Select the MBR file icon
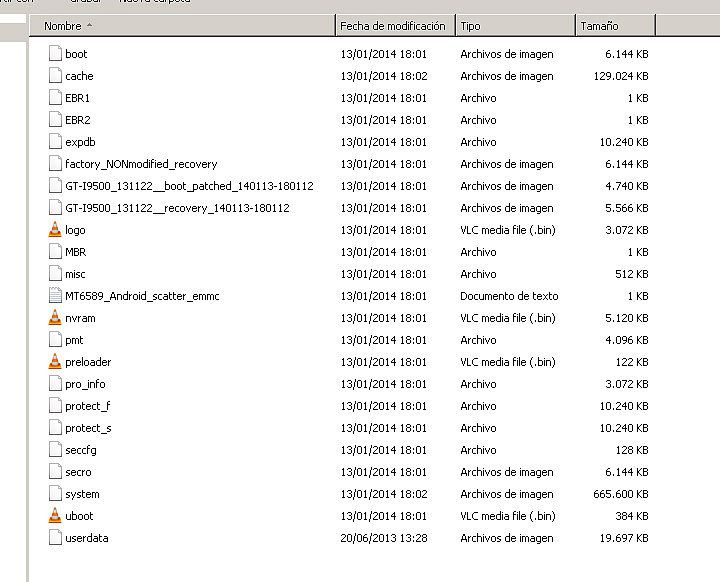 pyautogui.click(x=55, y=251)
